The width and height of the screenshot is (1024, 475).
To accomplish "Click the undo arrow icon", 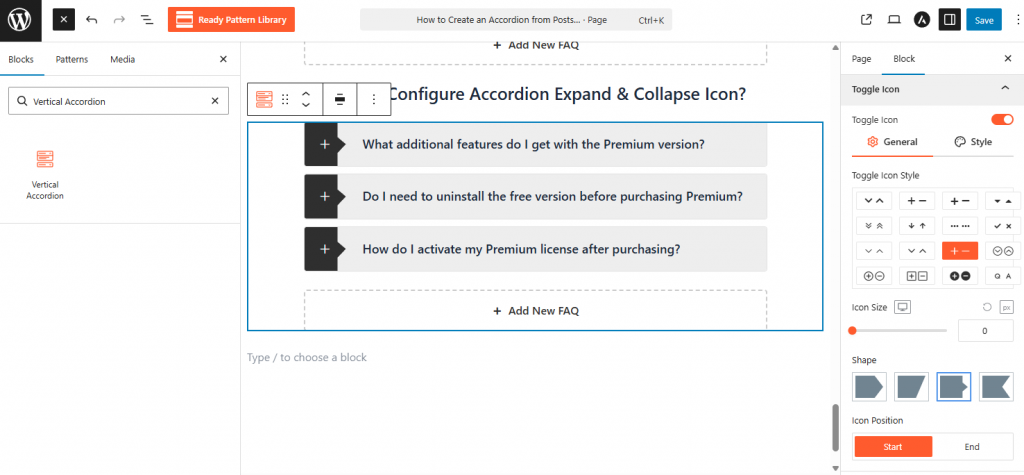I will [x=92, y=20].
